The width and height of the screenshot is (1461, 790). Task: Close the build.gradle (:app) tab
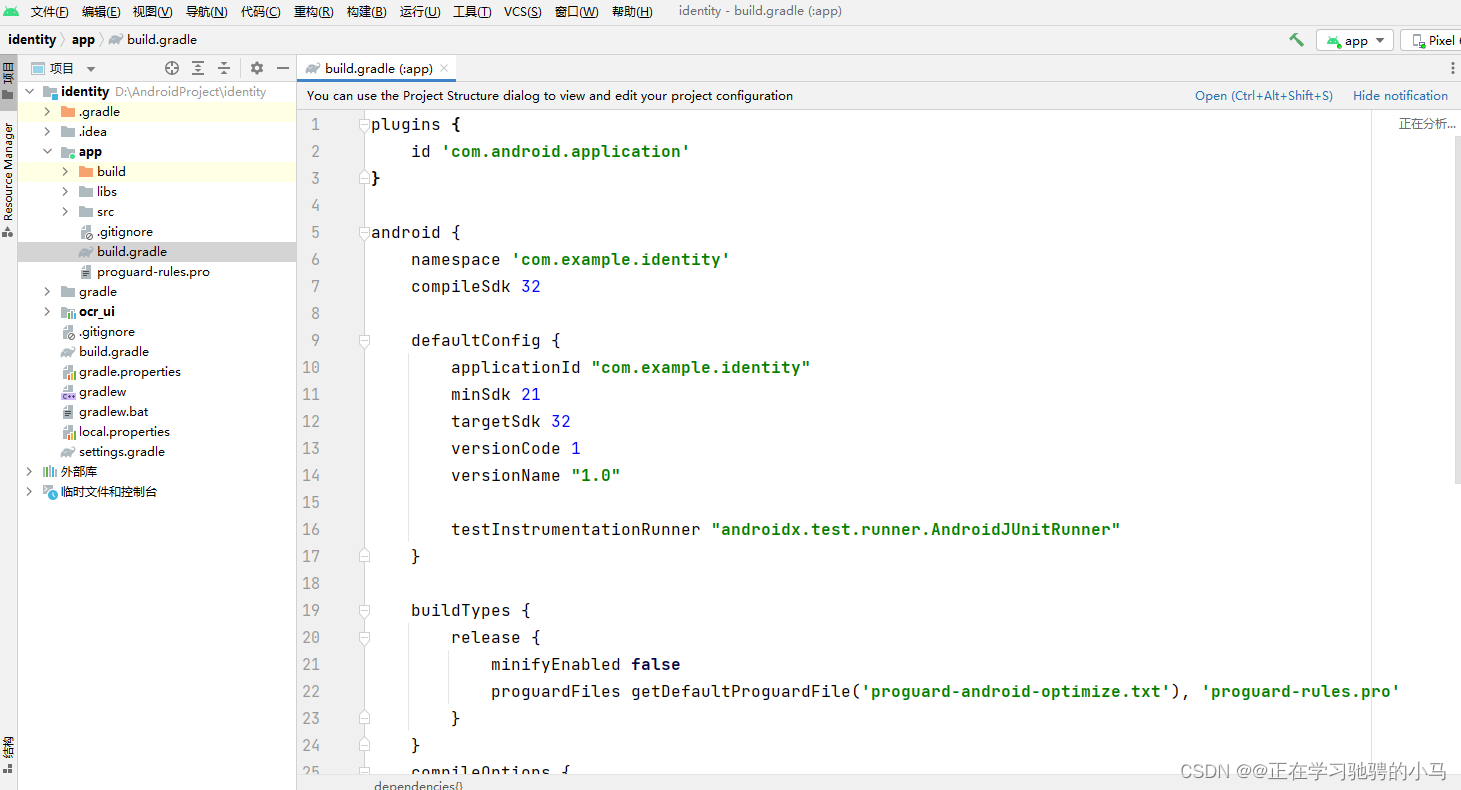point(445,68)
